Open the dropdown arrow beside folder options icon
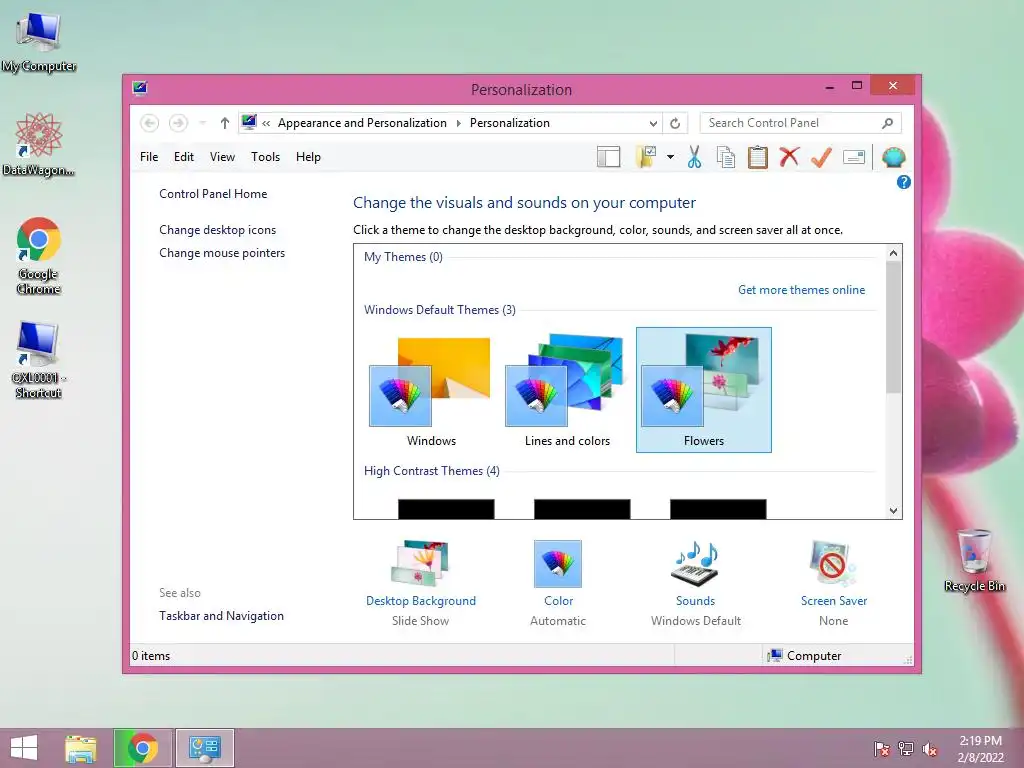1024x768 pixels. coord(670,157)
